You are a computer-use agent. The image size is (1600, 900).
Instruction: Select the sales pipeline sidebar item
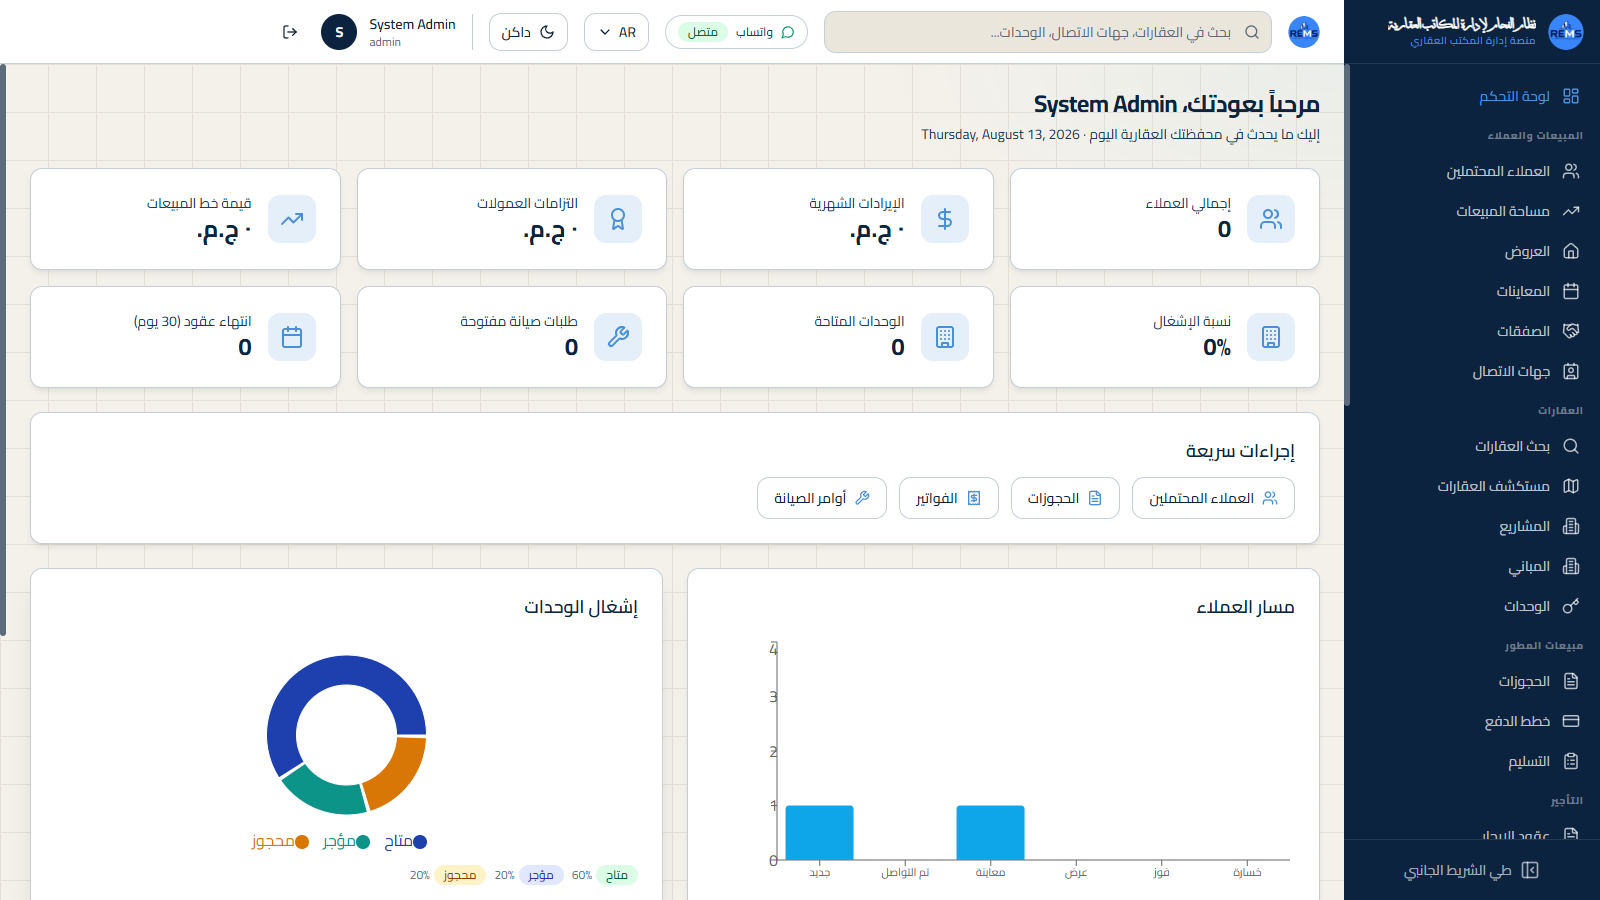1516,211
